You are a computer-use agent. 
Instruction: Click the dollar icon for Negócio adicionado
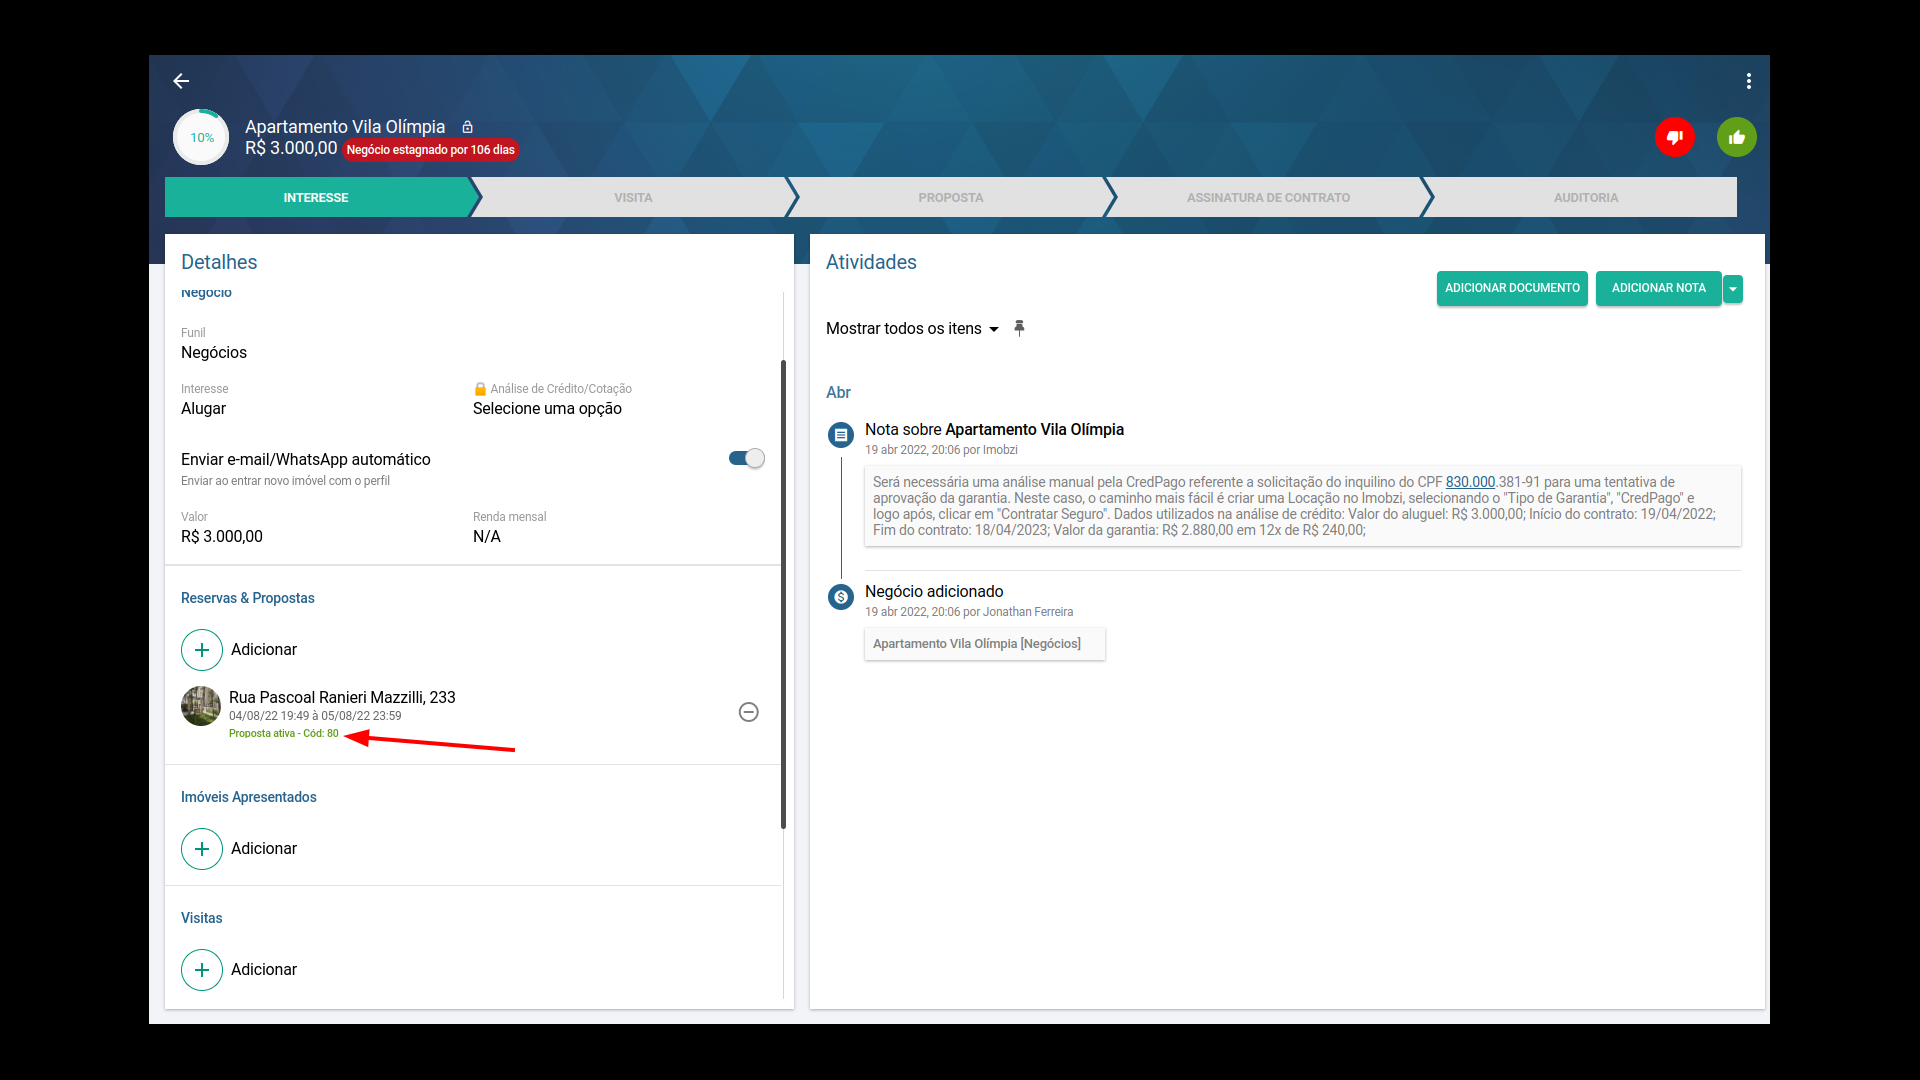(x=841, y=597)
